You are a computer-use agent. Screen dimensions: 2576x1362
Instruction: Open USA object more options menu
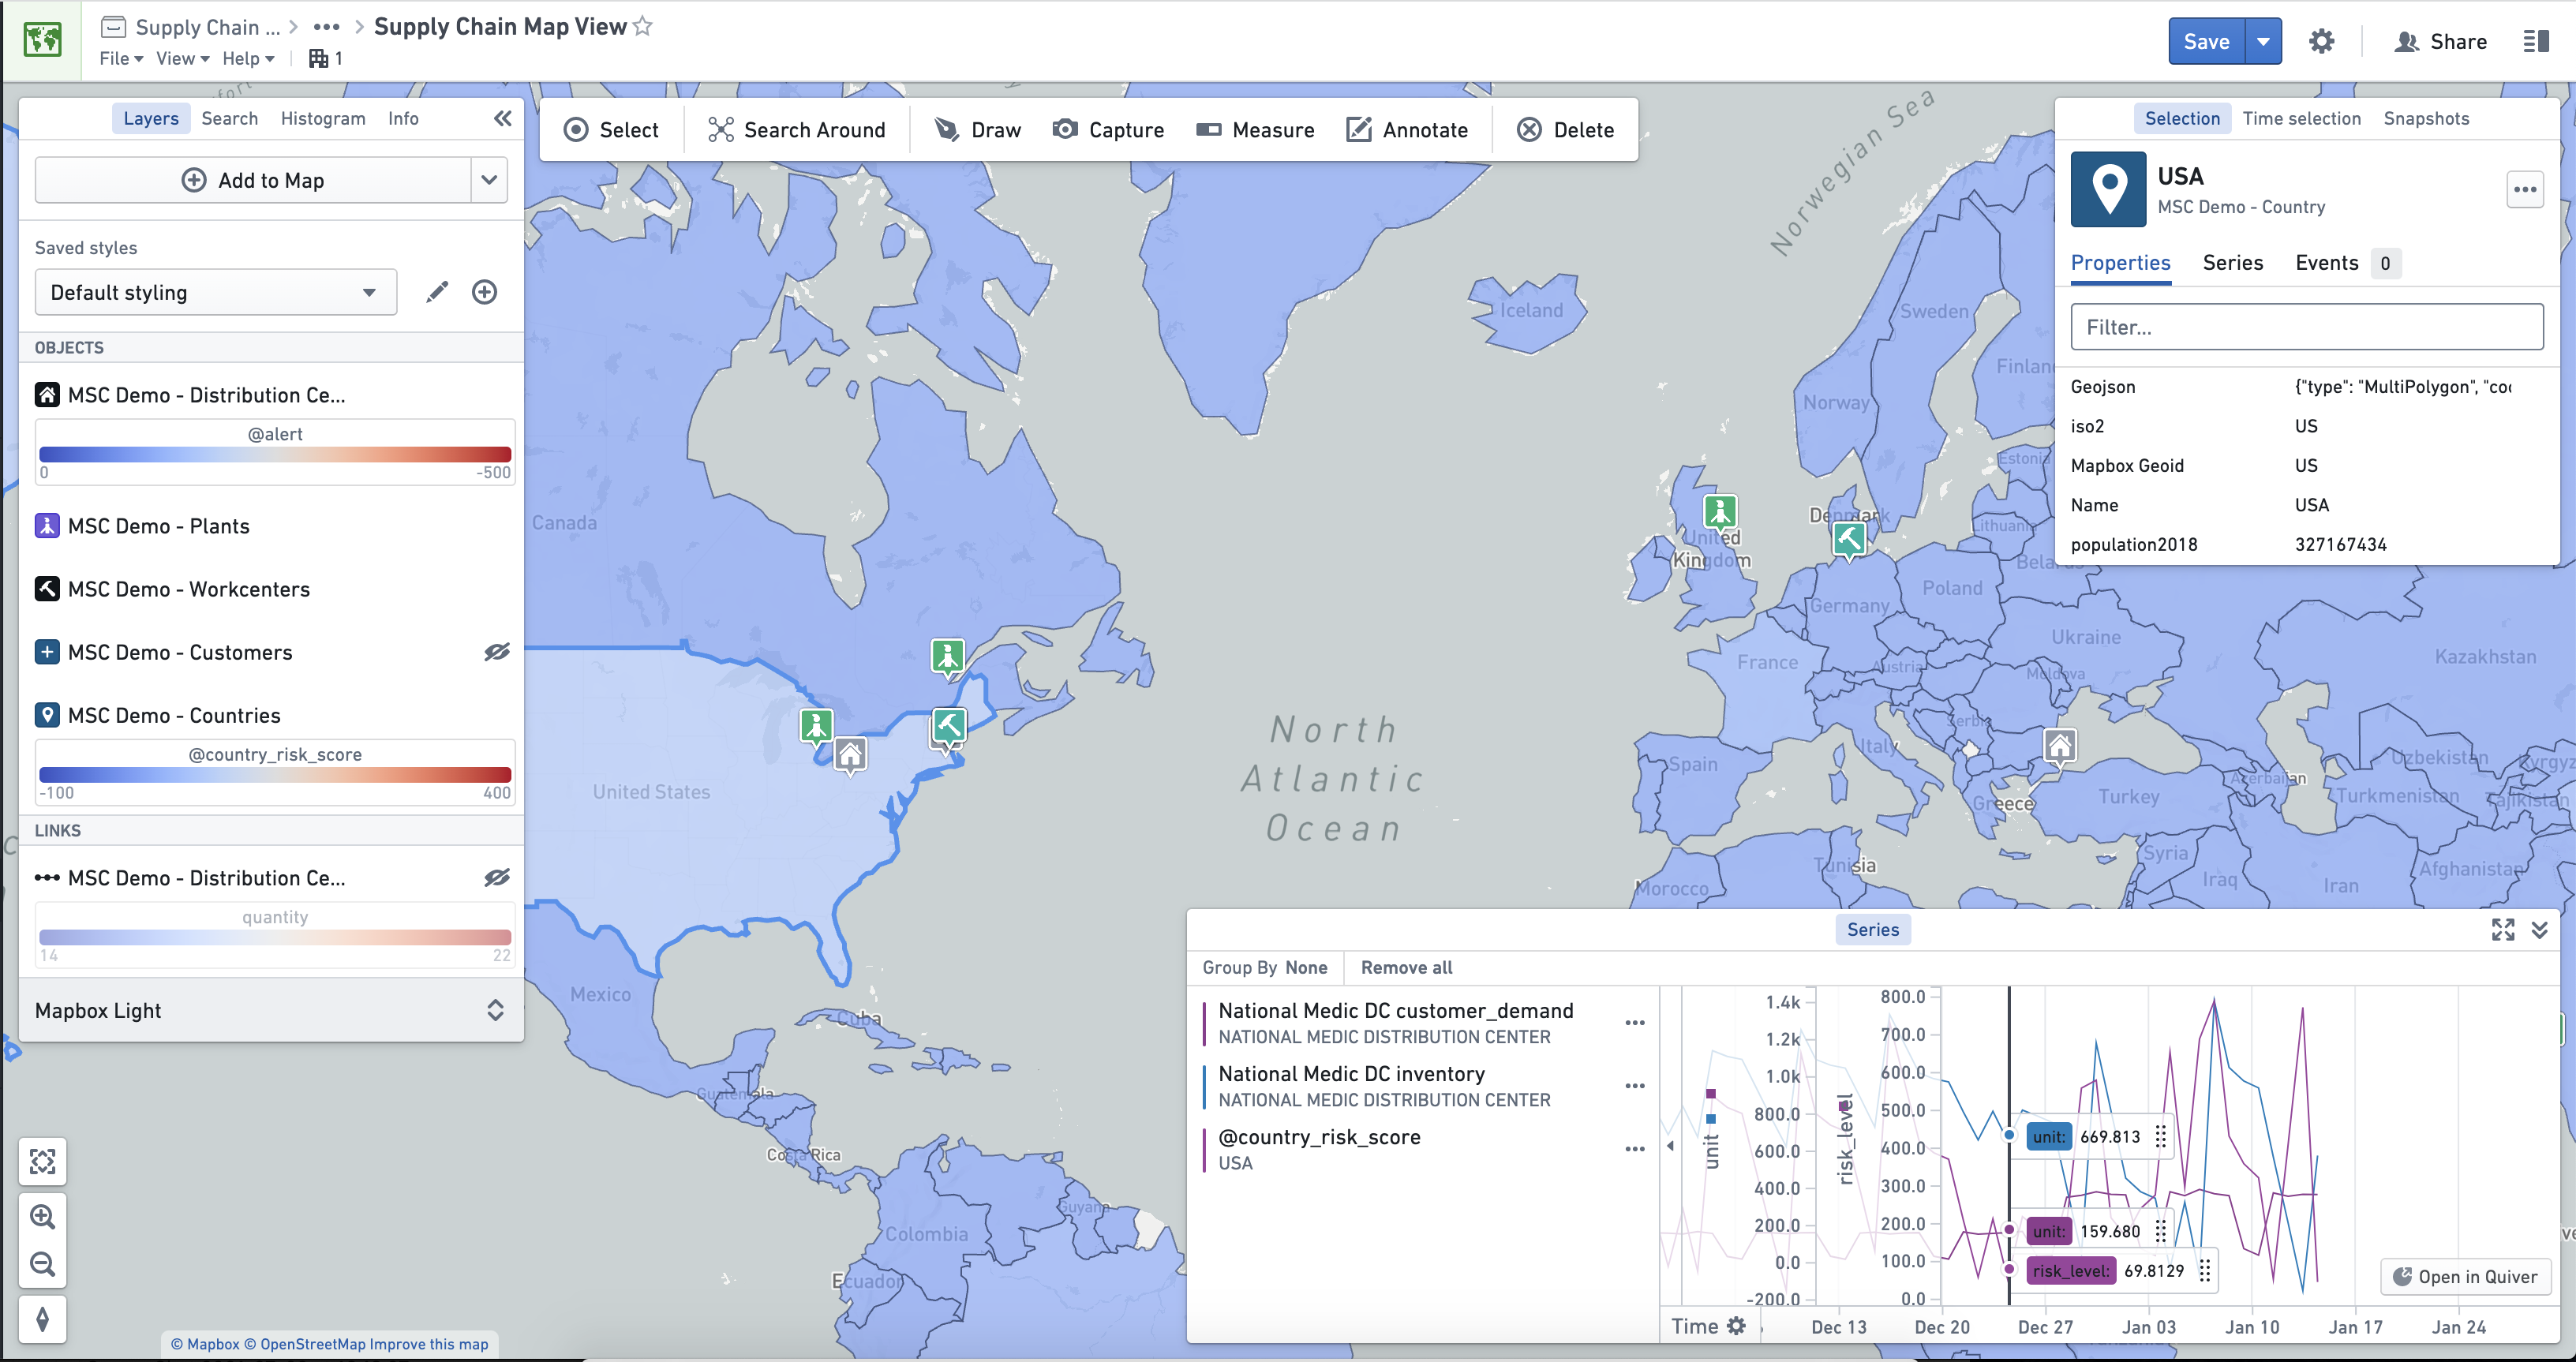2525,189
